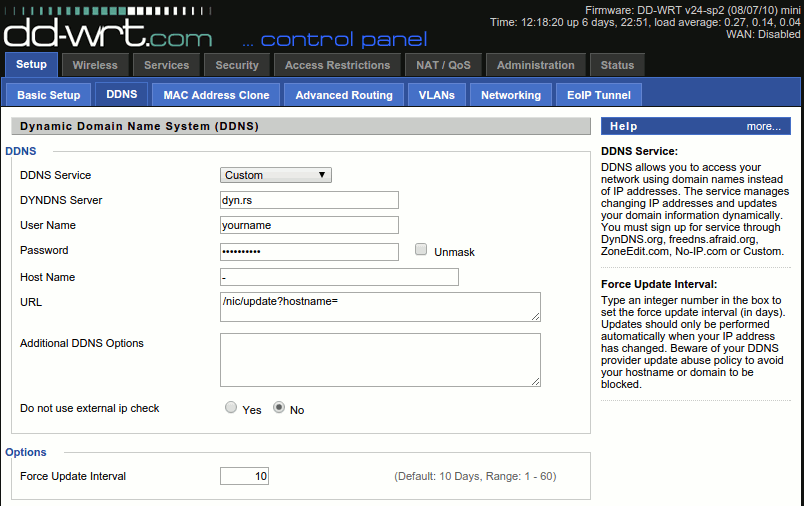Viewport: 804px width, 506px height.
Task: Open the Status tab
Action: (617, 65)
